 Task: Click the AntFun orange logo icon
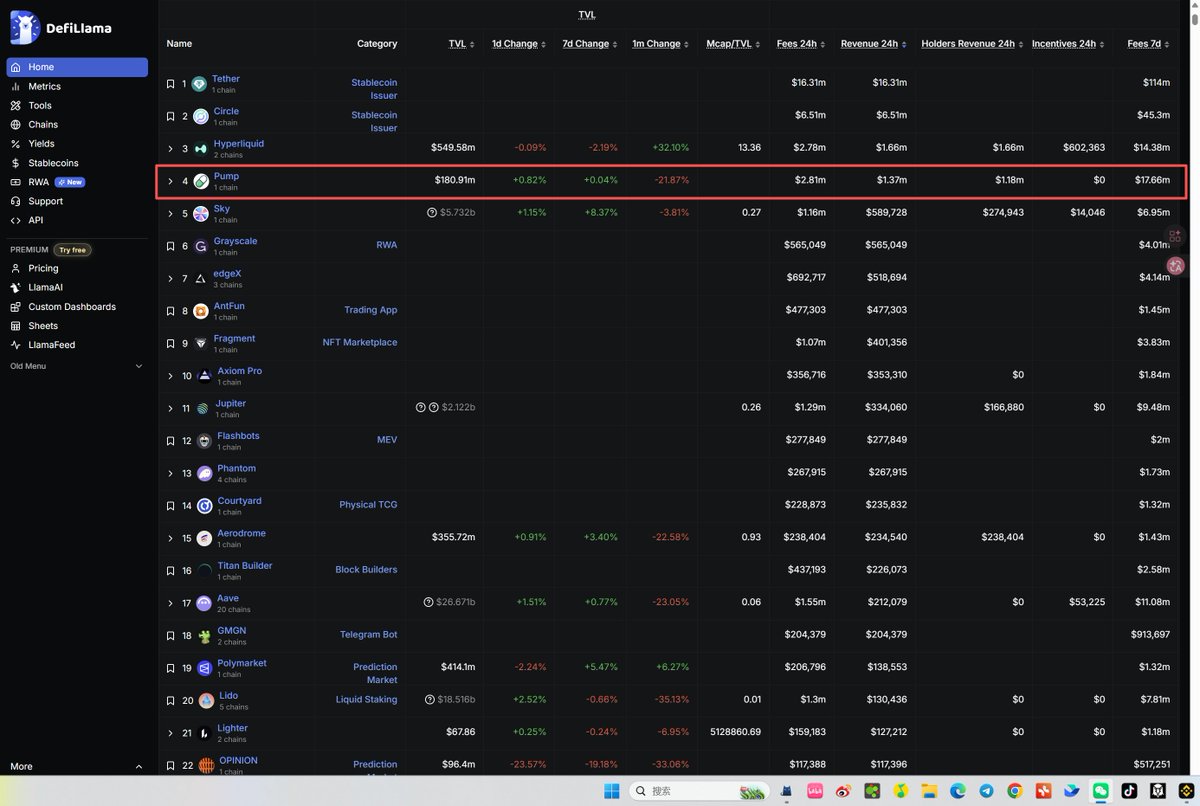[200, 311]
